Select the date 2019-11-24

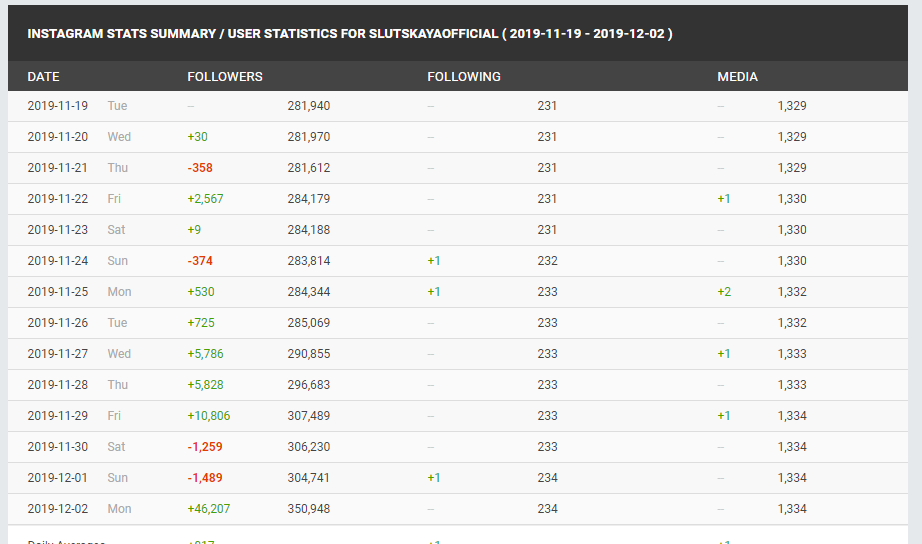pyautogui.click(x=58, y=261)
